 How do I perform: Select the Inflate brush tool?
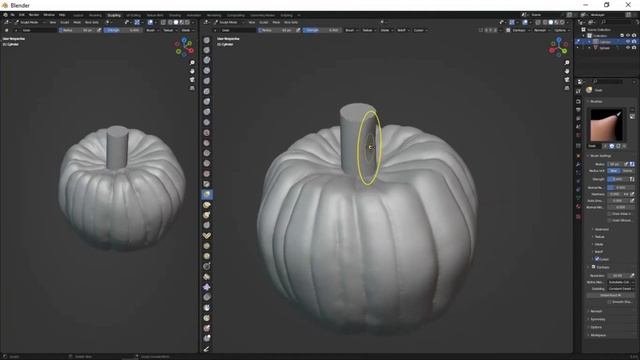(x=207, y=102)
